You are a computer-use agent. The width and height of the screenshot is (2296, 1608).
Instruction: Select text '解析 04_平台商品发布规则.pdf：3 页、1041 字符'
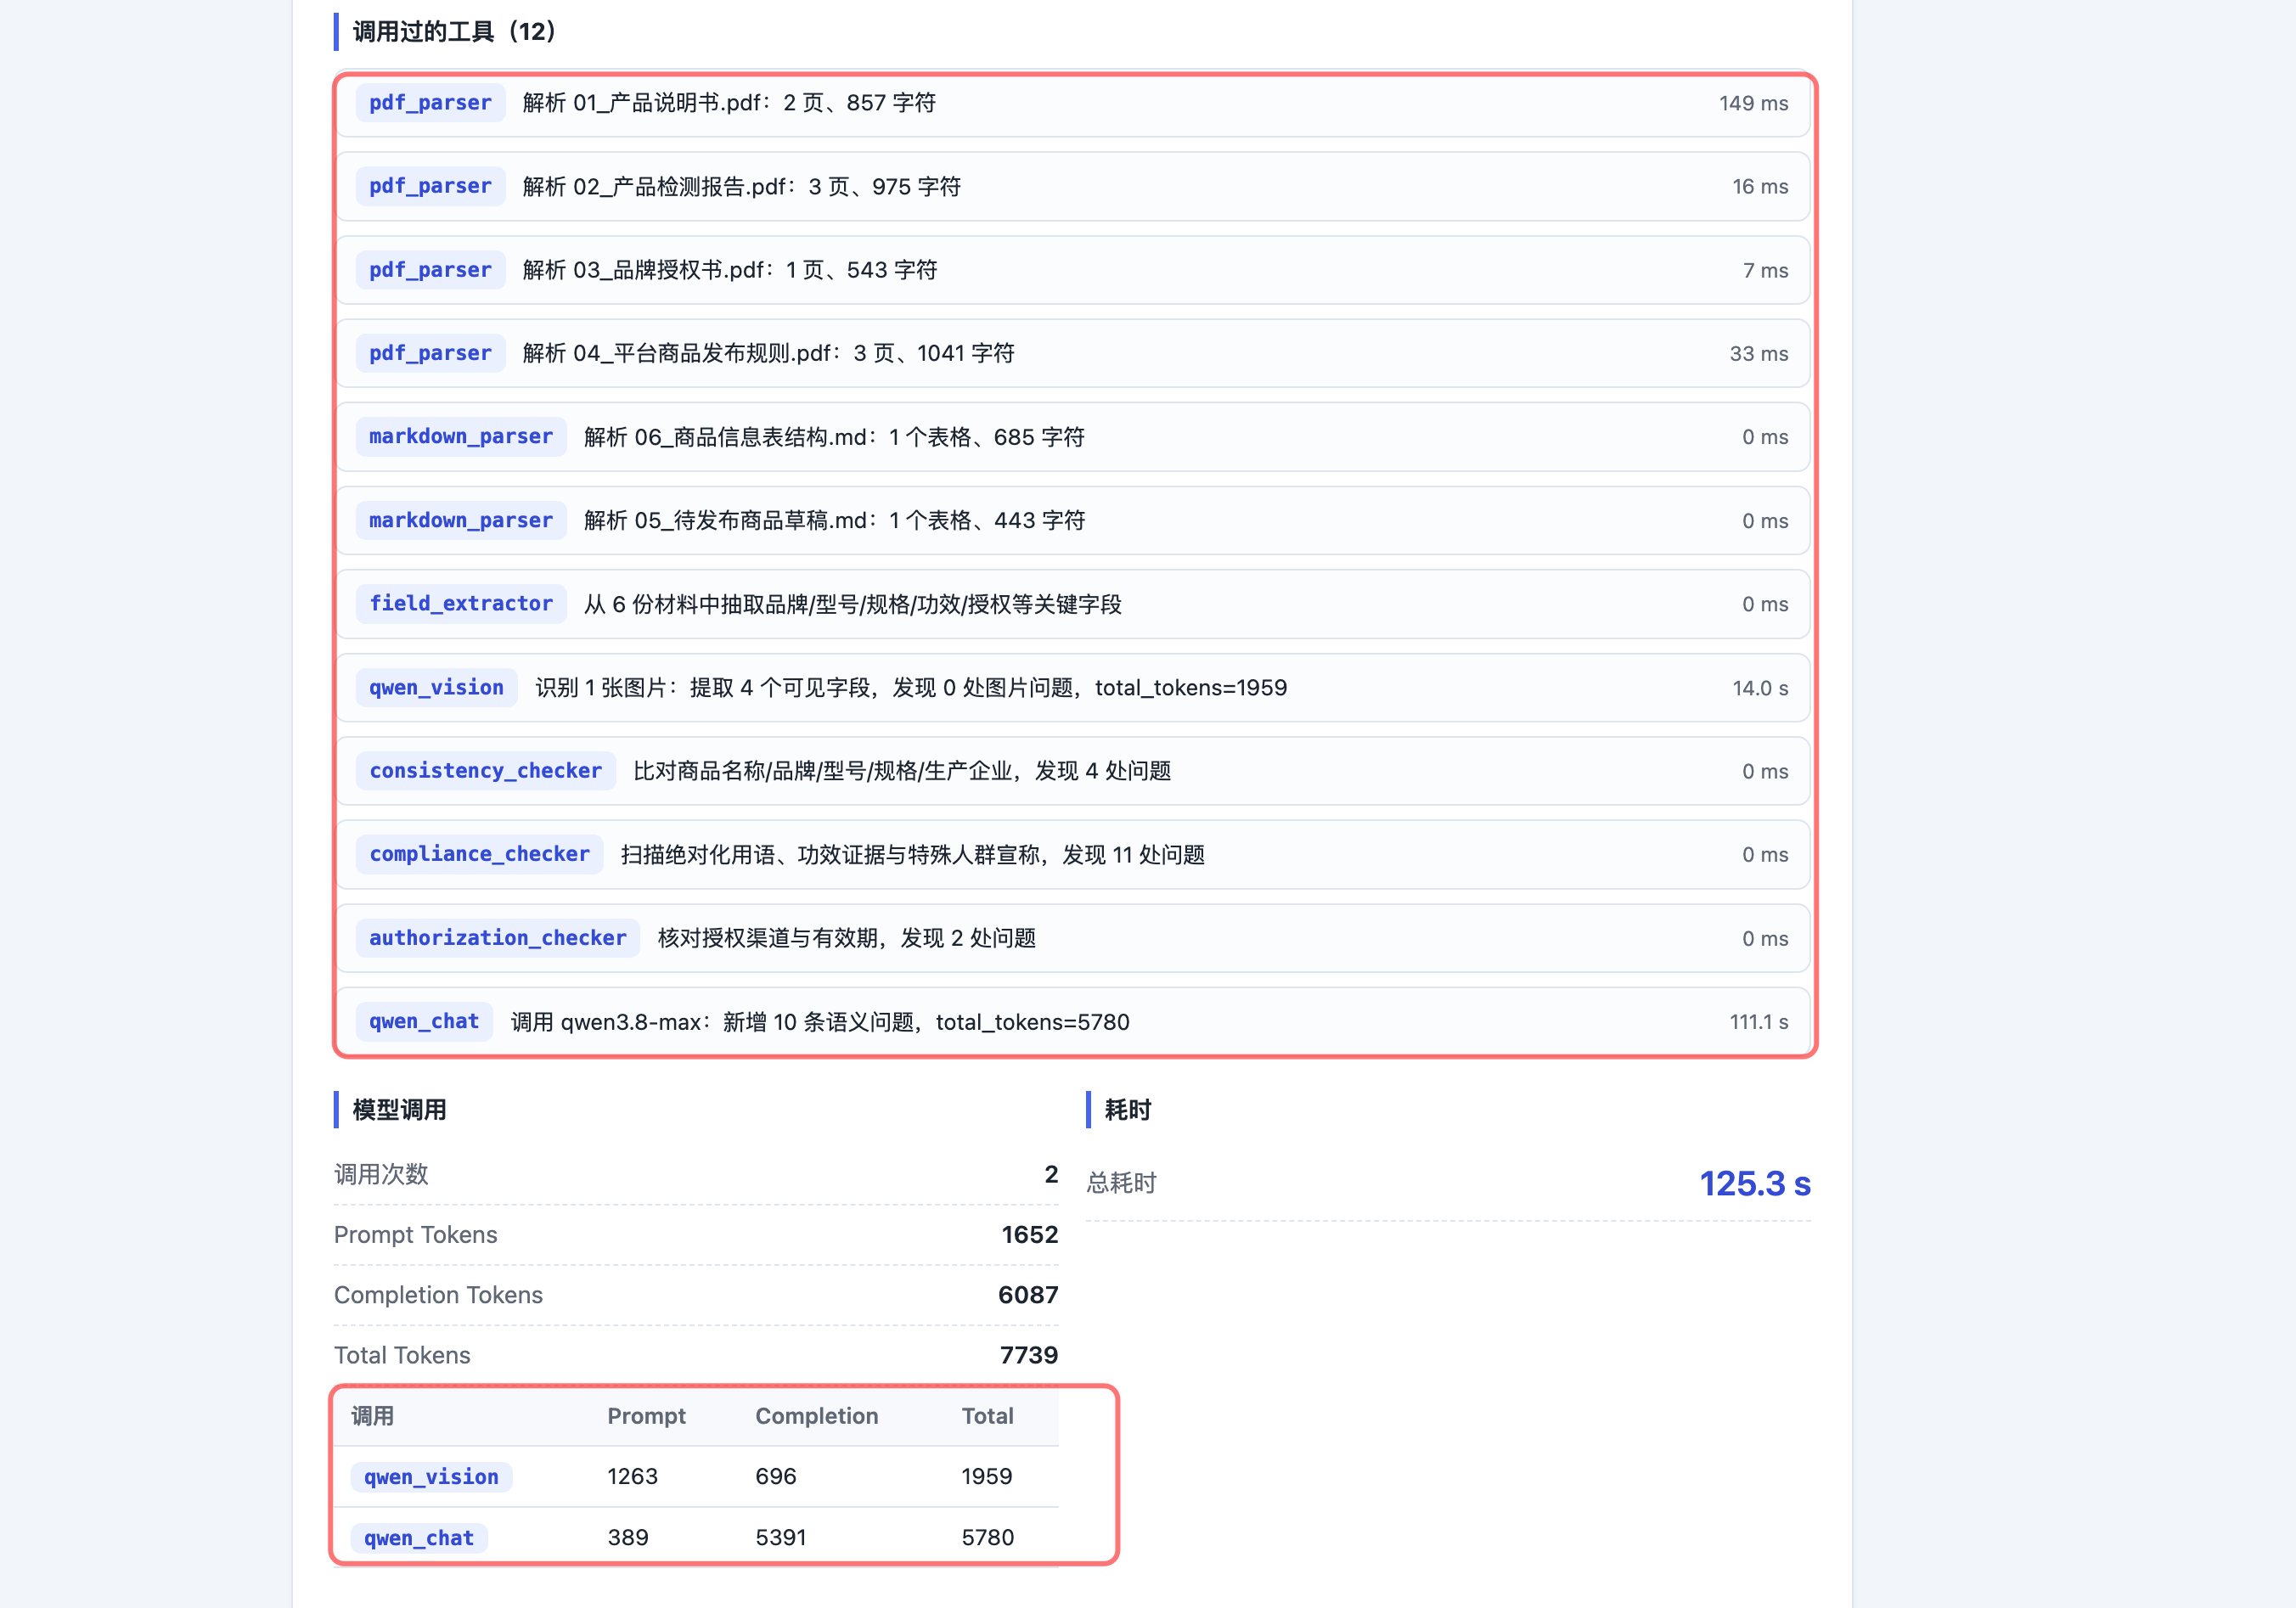pyautogui.click(x=768, y=354)
